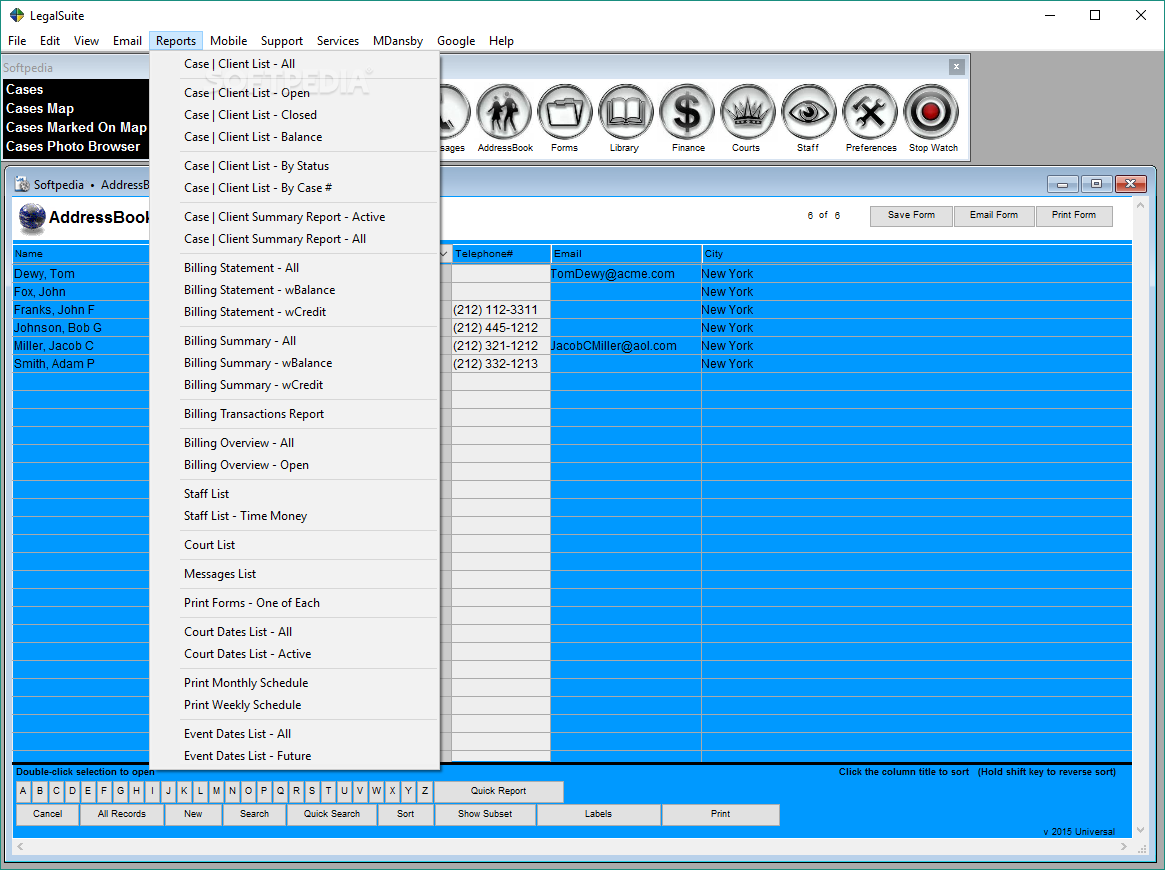Click the Print Form button
1165x870 pixels.
(x=1074, y=215)
